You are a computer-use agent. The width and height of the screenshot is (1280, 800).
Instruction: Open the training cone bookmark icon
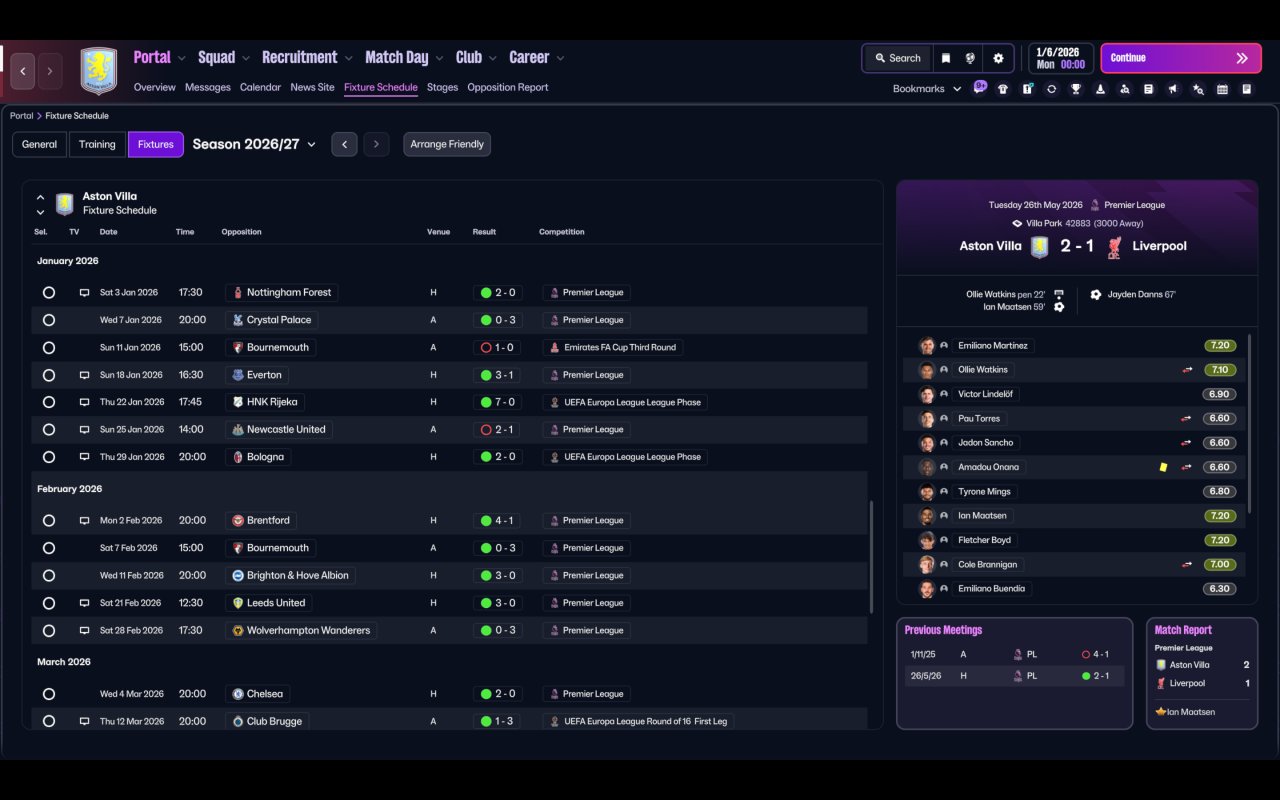point(1100,89)
